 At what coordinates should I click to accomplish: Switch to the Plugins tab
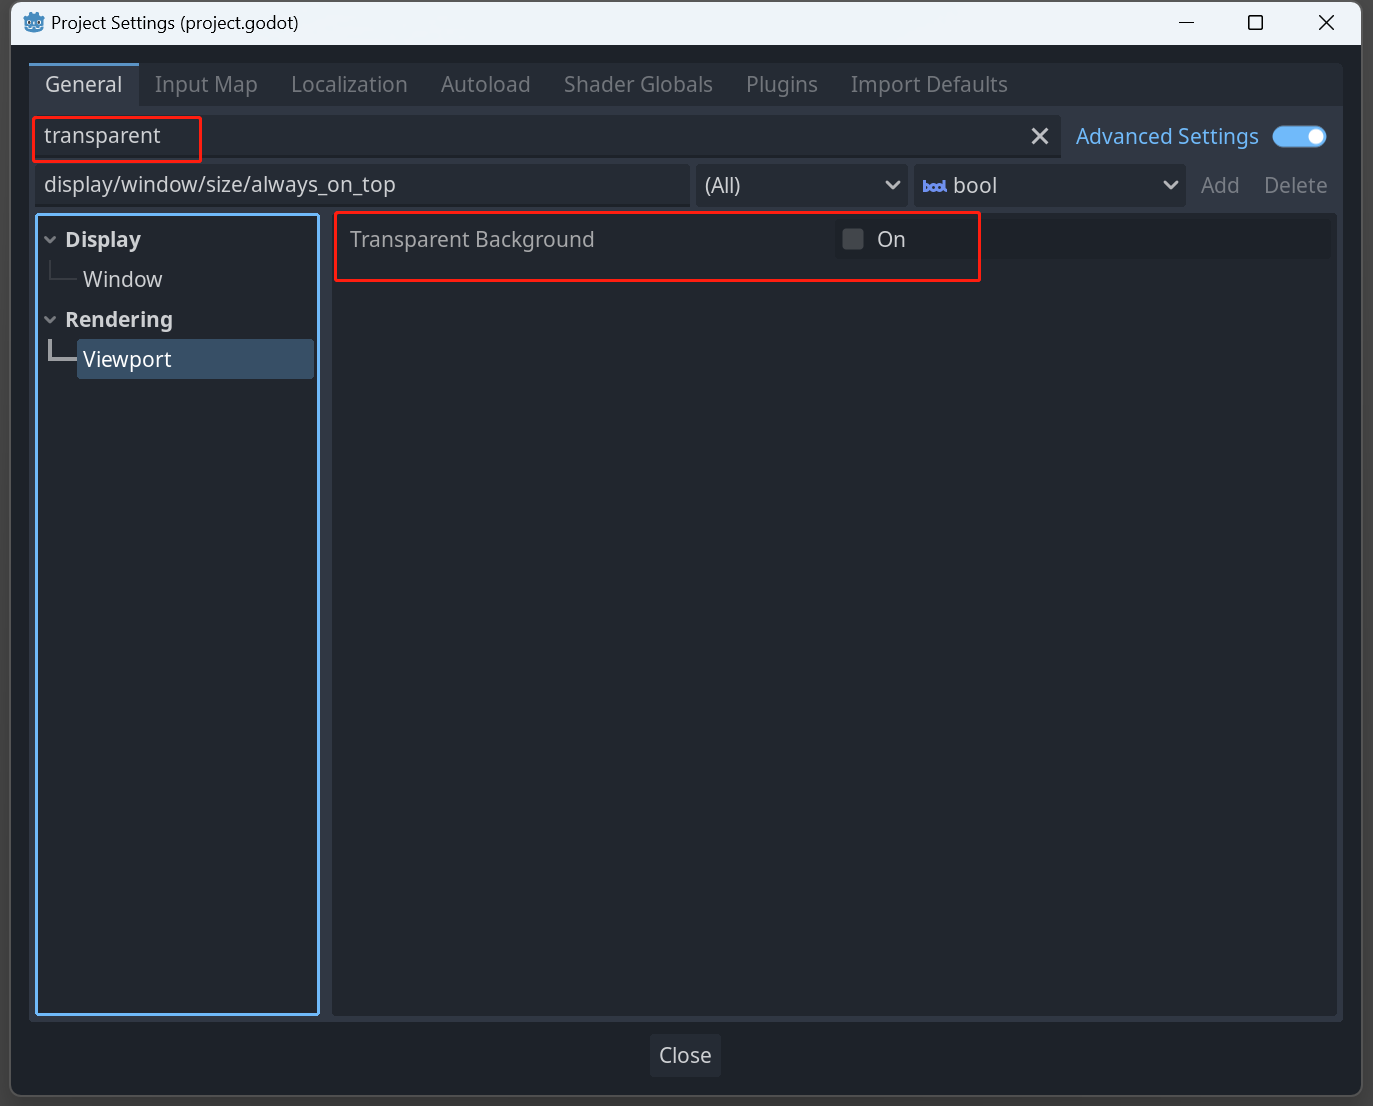coord(781,84)
